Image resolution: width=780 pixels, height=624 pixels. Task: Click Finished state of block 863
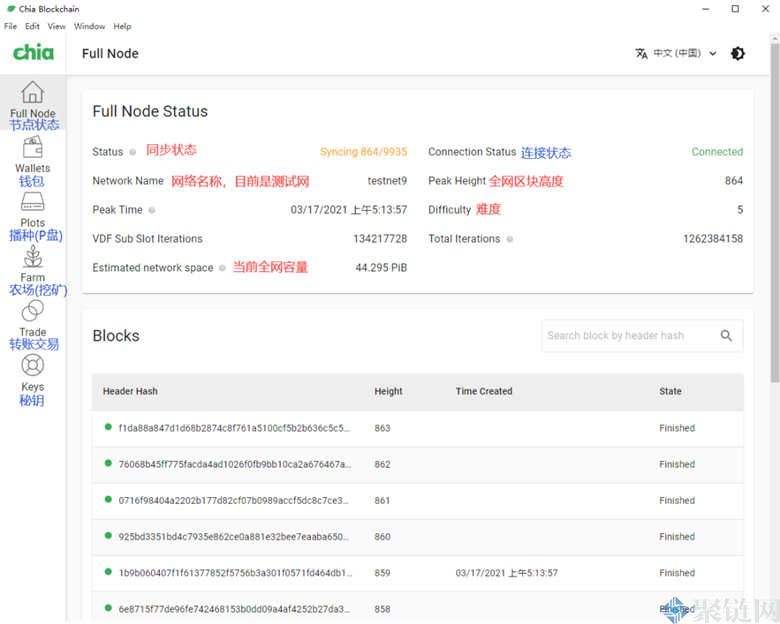[677, 428]
